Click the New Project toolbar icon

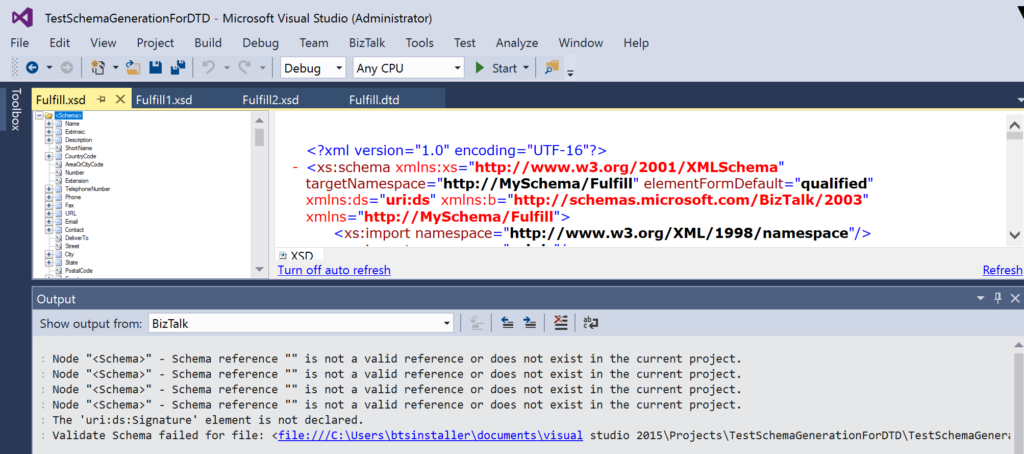[99, 67]
